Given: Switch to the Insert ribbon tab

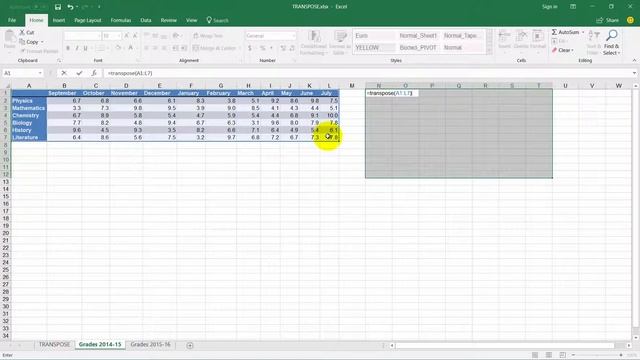Looking at the screenshot, I should point(59,20).
